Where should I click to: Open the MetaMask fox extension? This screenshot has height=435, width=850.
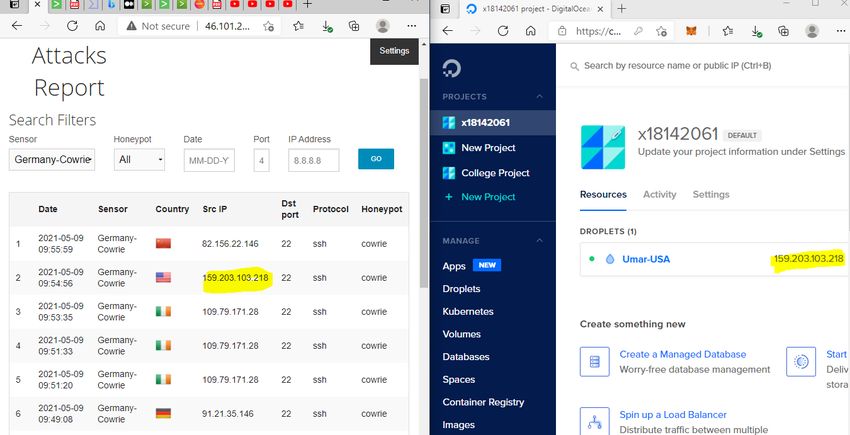[691, 31]
